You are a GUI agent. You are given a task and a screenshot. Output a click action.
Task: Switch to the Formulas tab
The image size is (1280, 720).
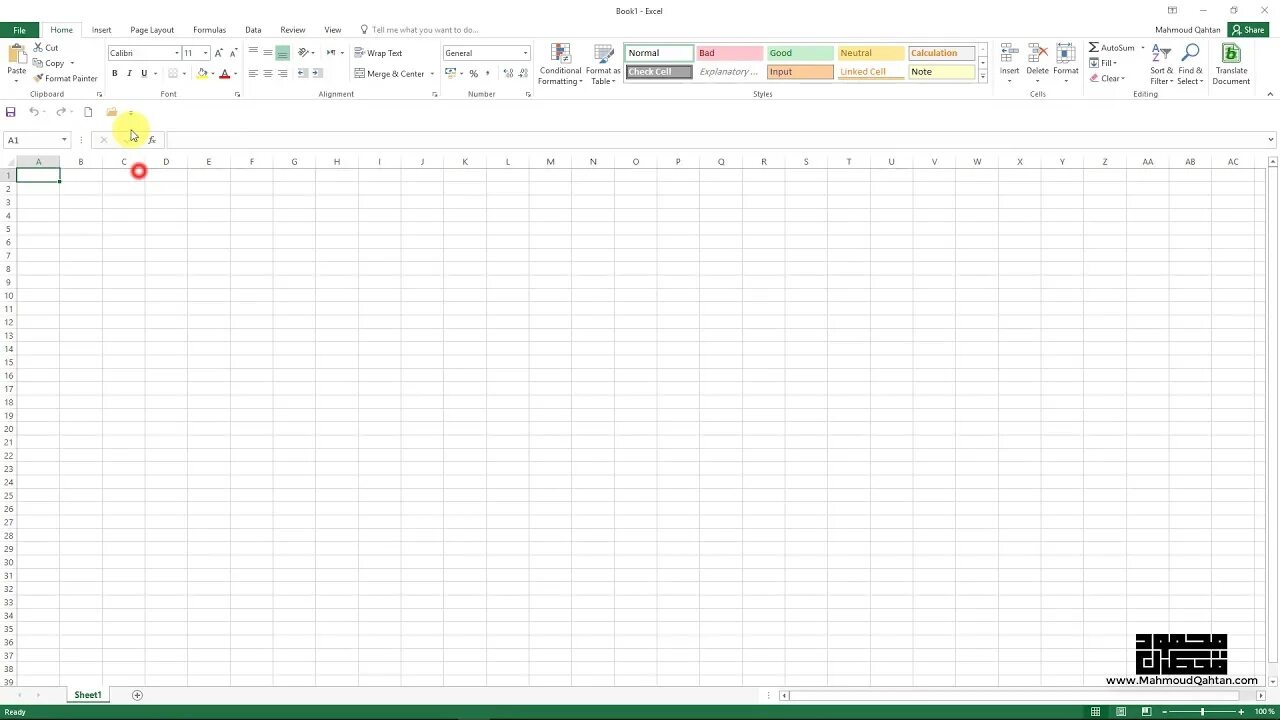click(x=209, y=30)
